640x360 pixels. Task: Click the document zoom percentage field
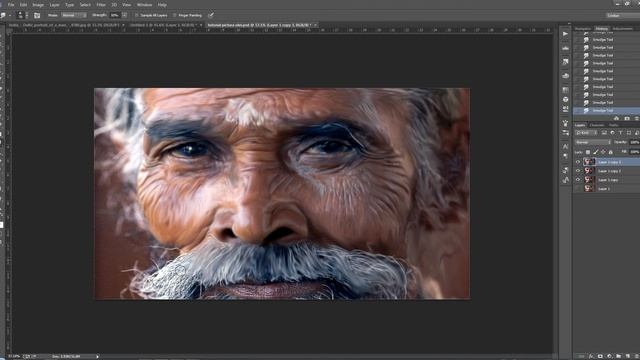click(x=14, y=357)
